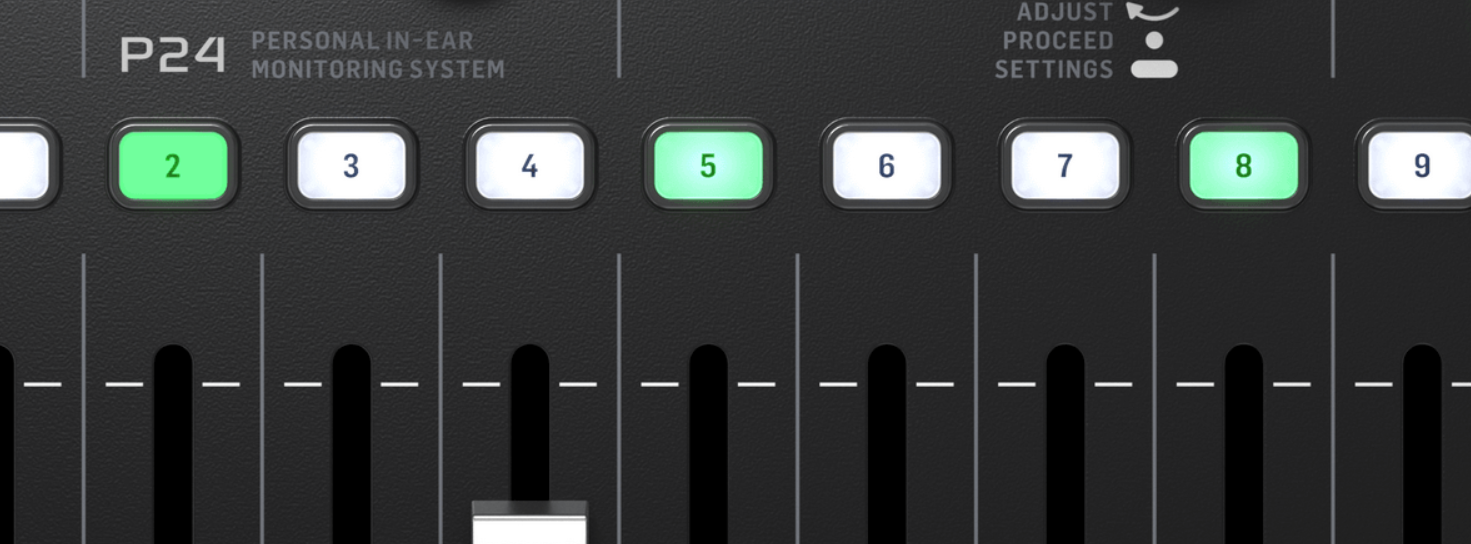
Task: Select channel 7 button
Action: pos(1065,165)
